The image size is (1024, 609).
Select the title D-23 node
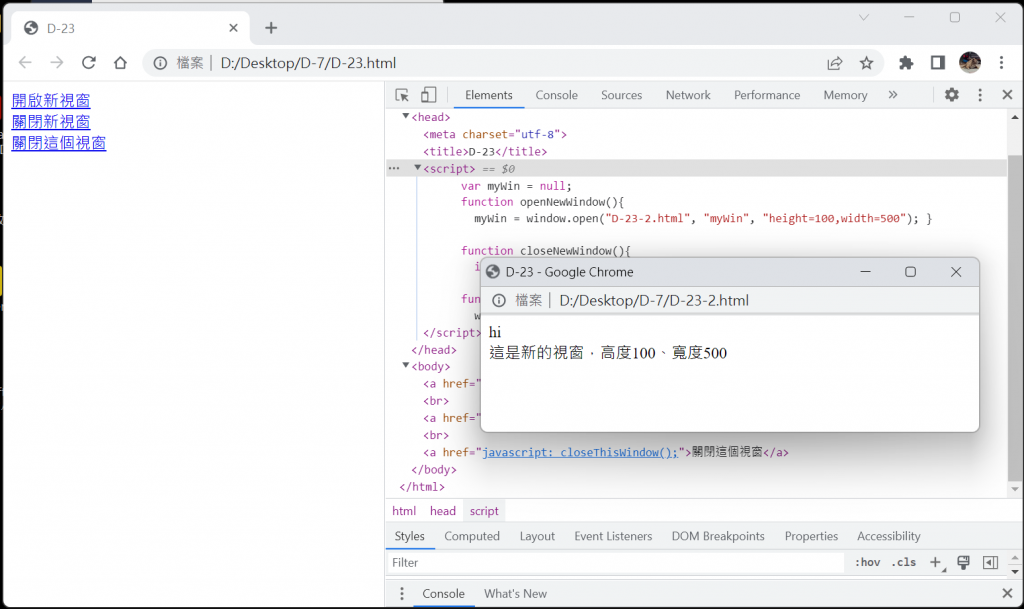(485, 151)
